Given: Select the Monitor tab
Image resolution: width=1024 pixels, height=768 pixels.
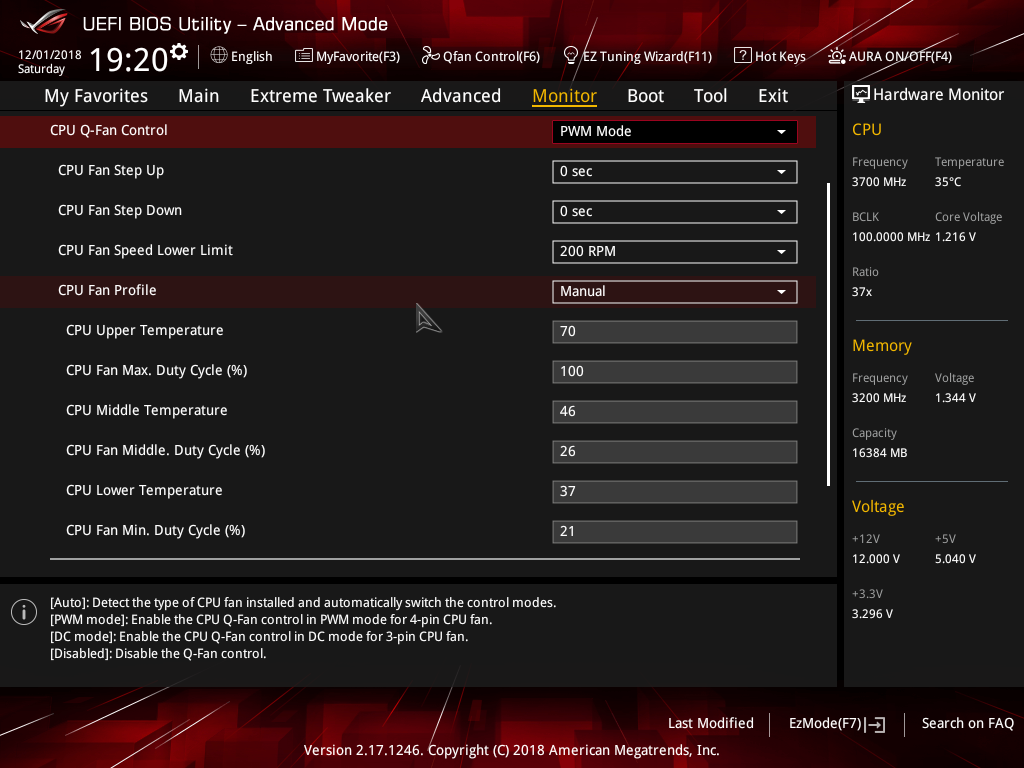Looking at the screenshot, I should tap(564, 96).
